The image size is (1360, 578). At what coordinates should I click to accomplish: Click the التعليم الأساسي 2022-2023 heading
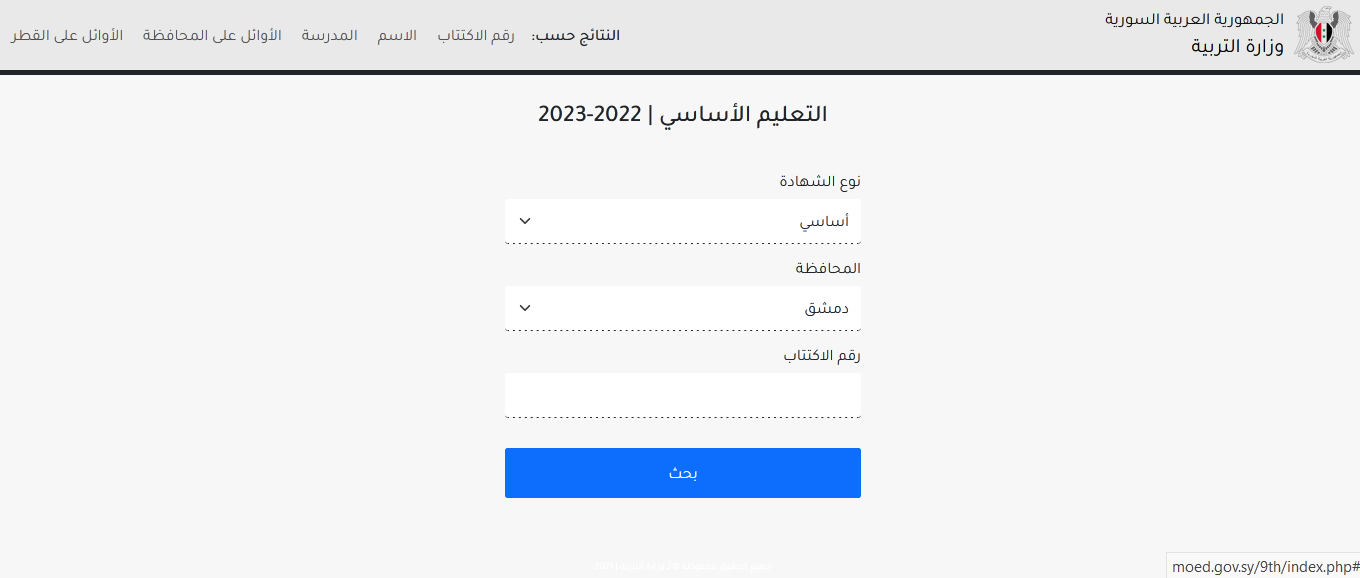[x=682, y=114]
